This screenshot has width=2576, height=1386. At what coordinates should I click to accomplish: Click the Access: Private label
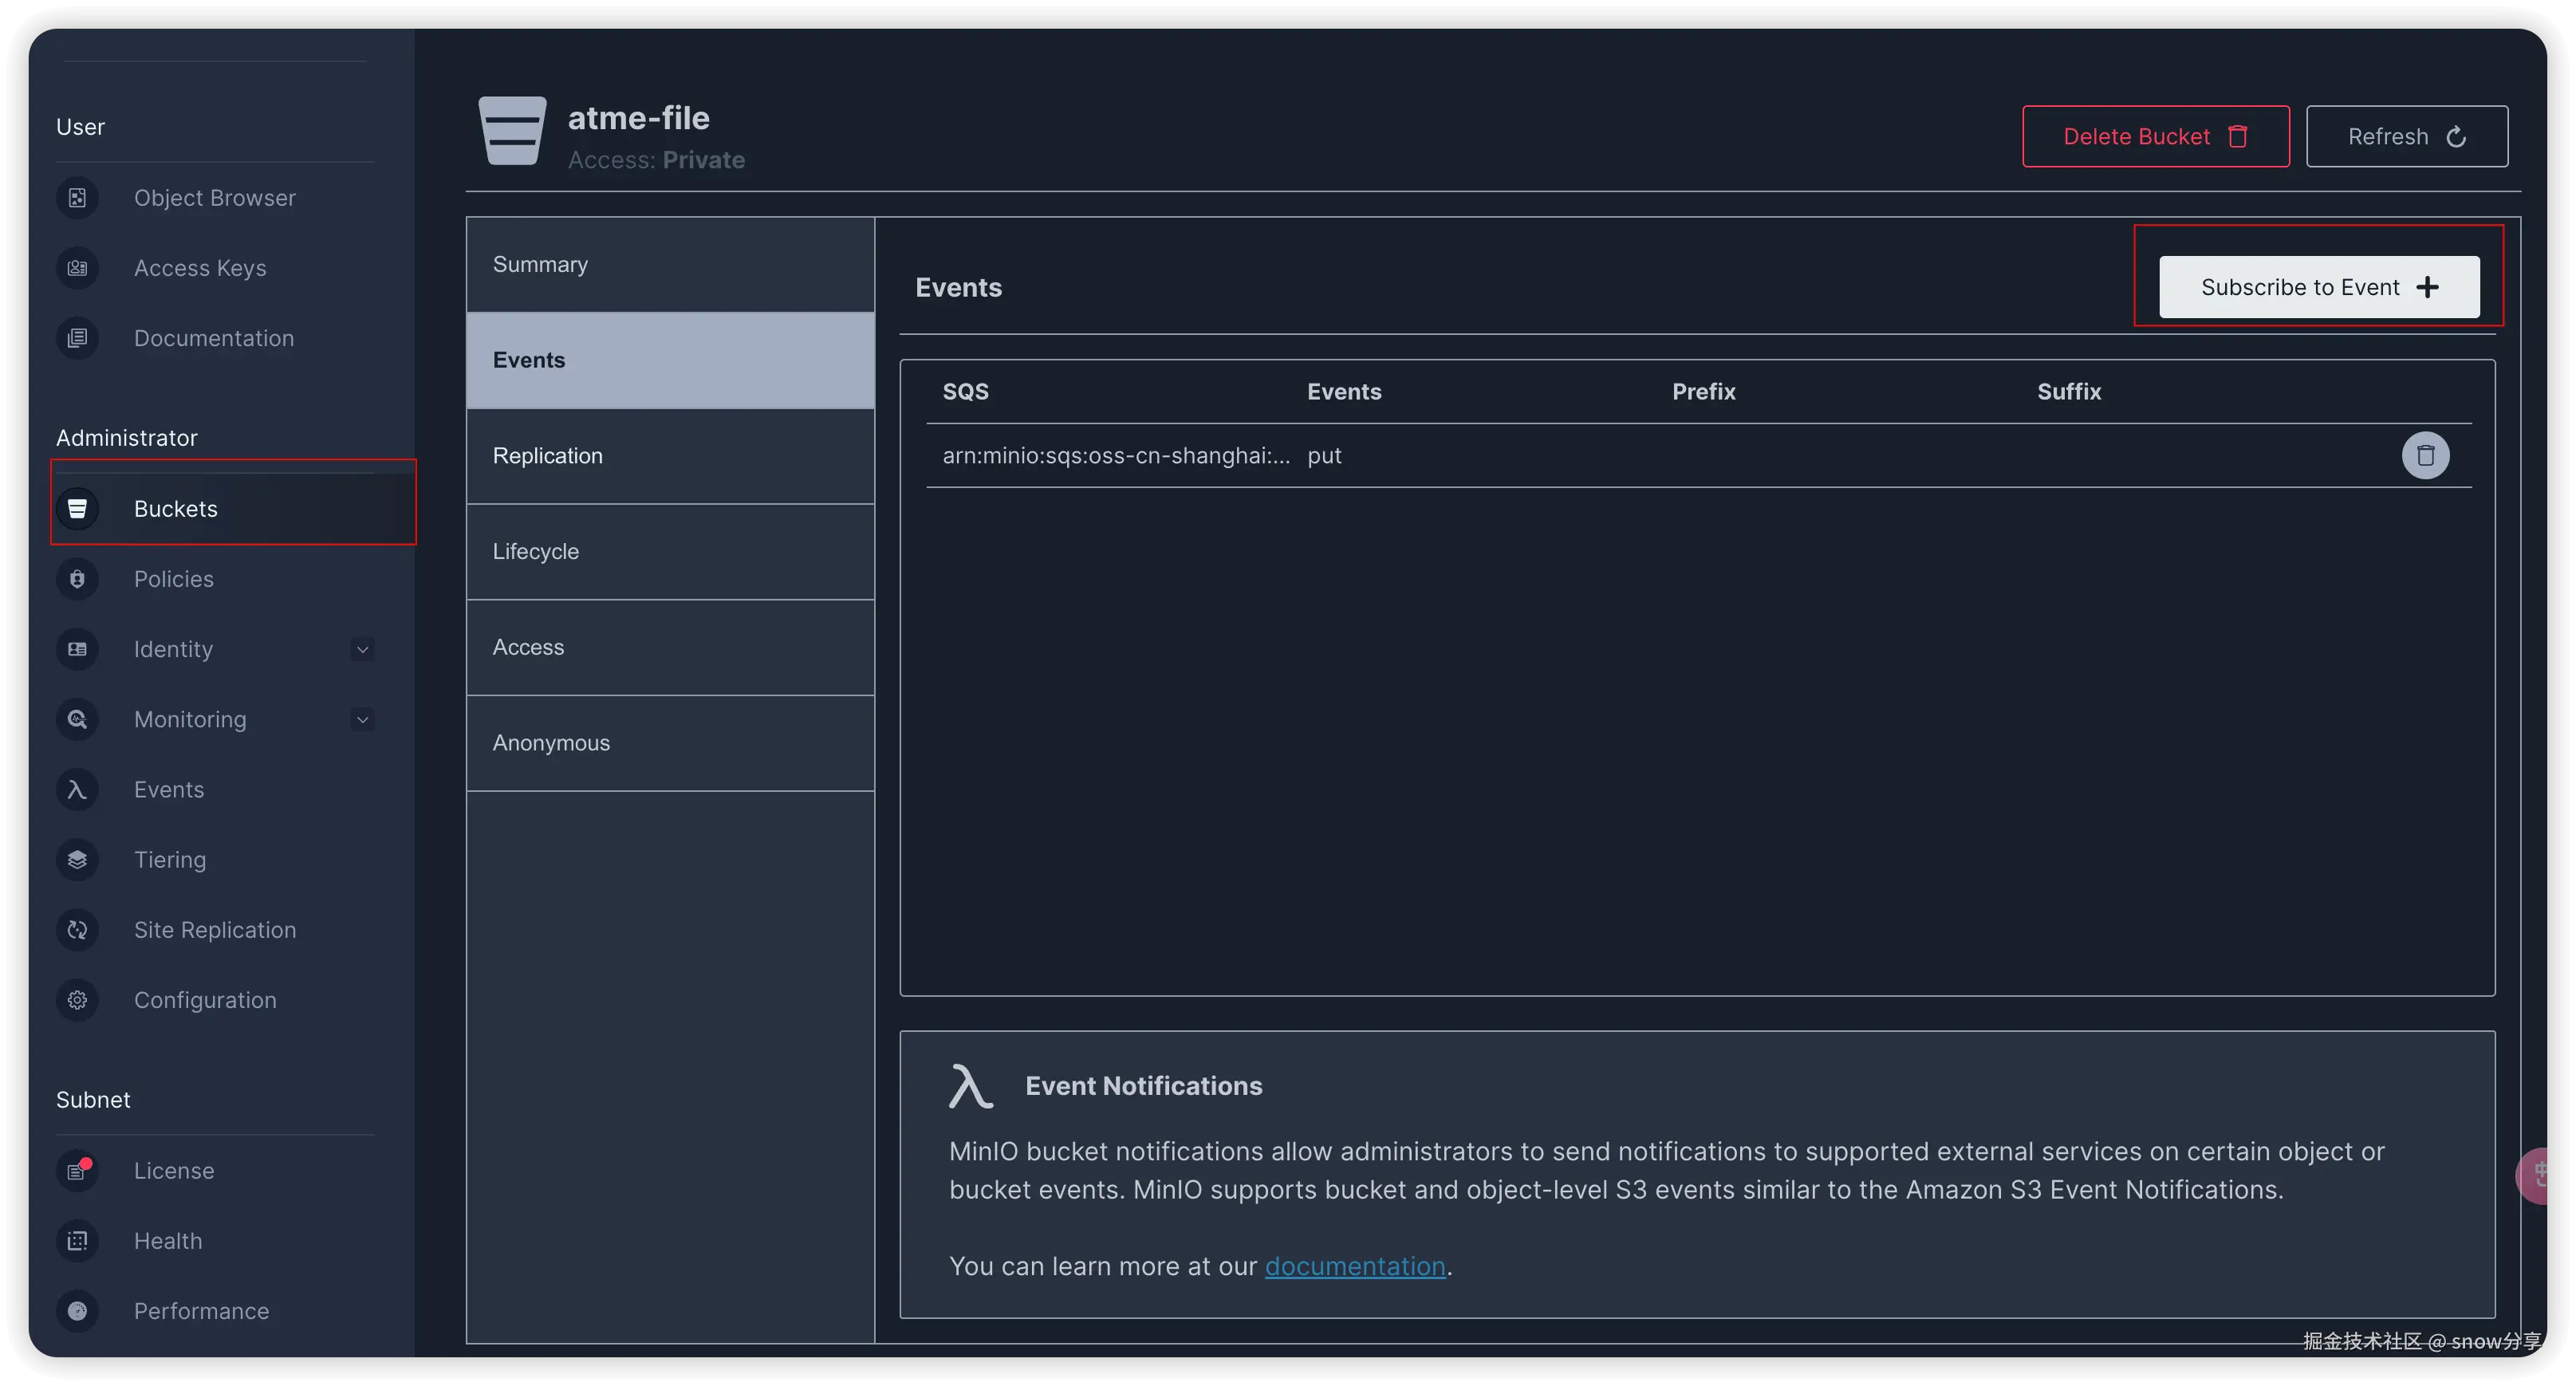[656, 160]
